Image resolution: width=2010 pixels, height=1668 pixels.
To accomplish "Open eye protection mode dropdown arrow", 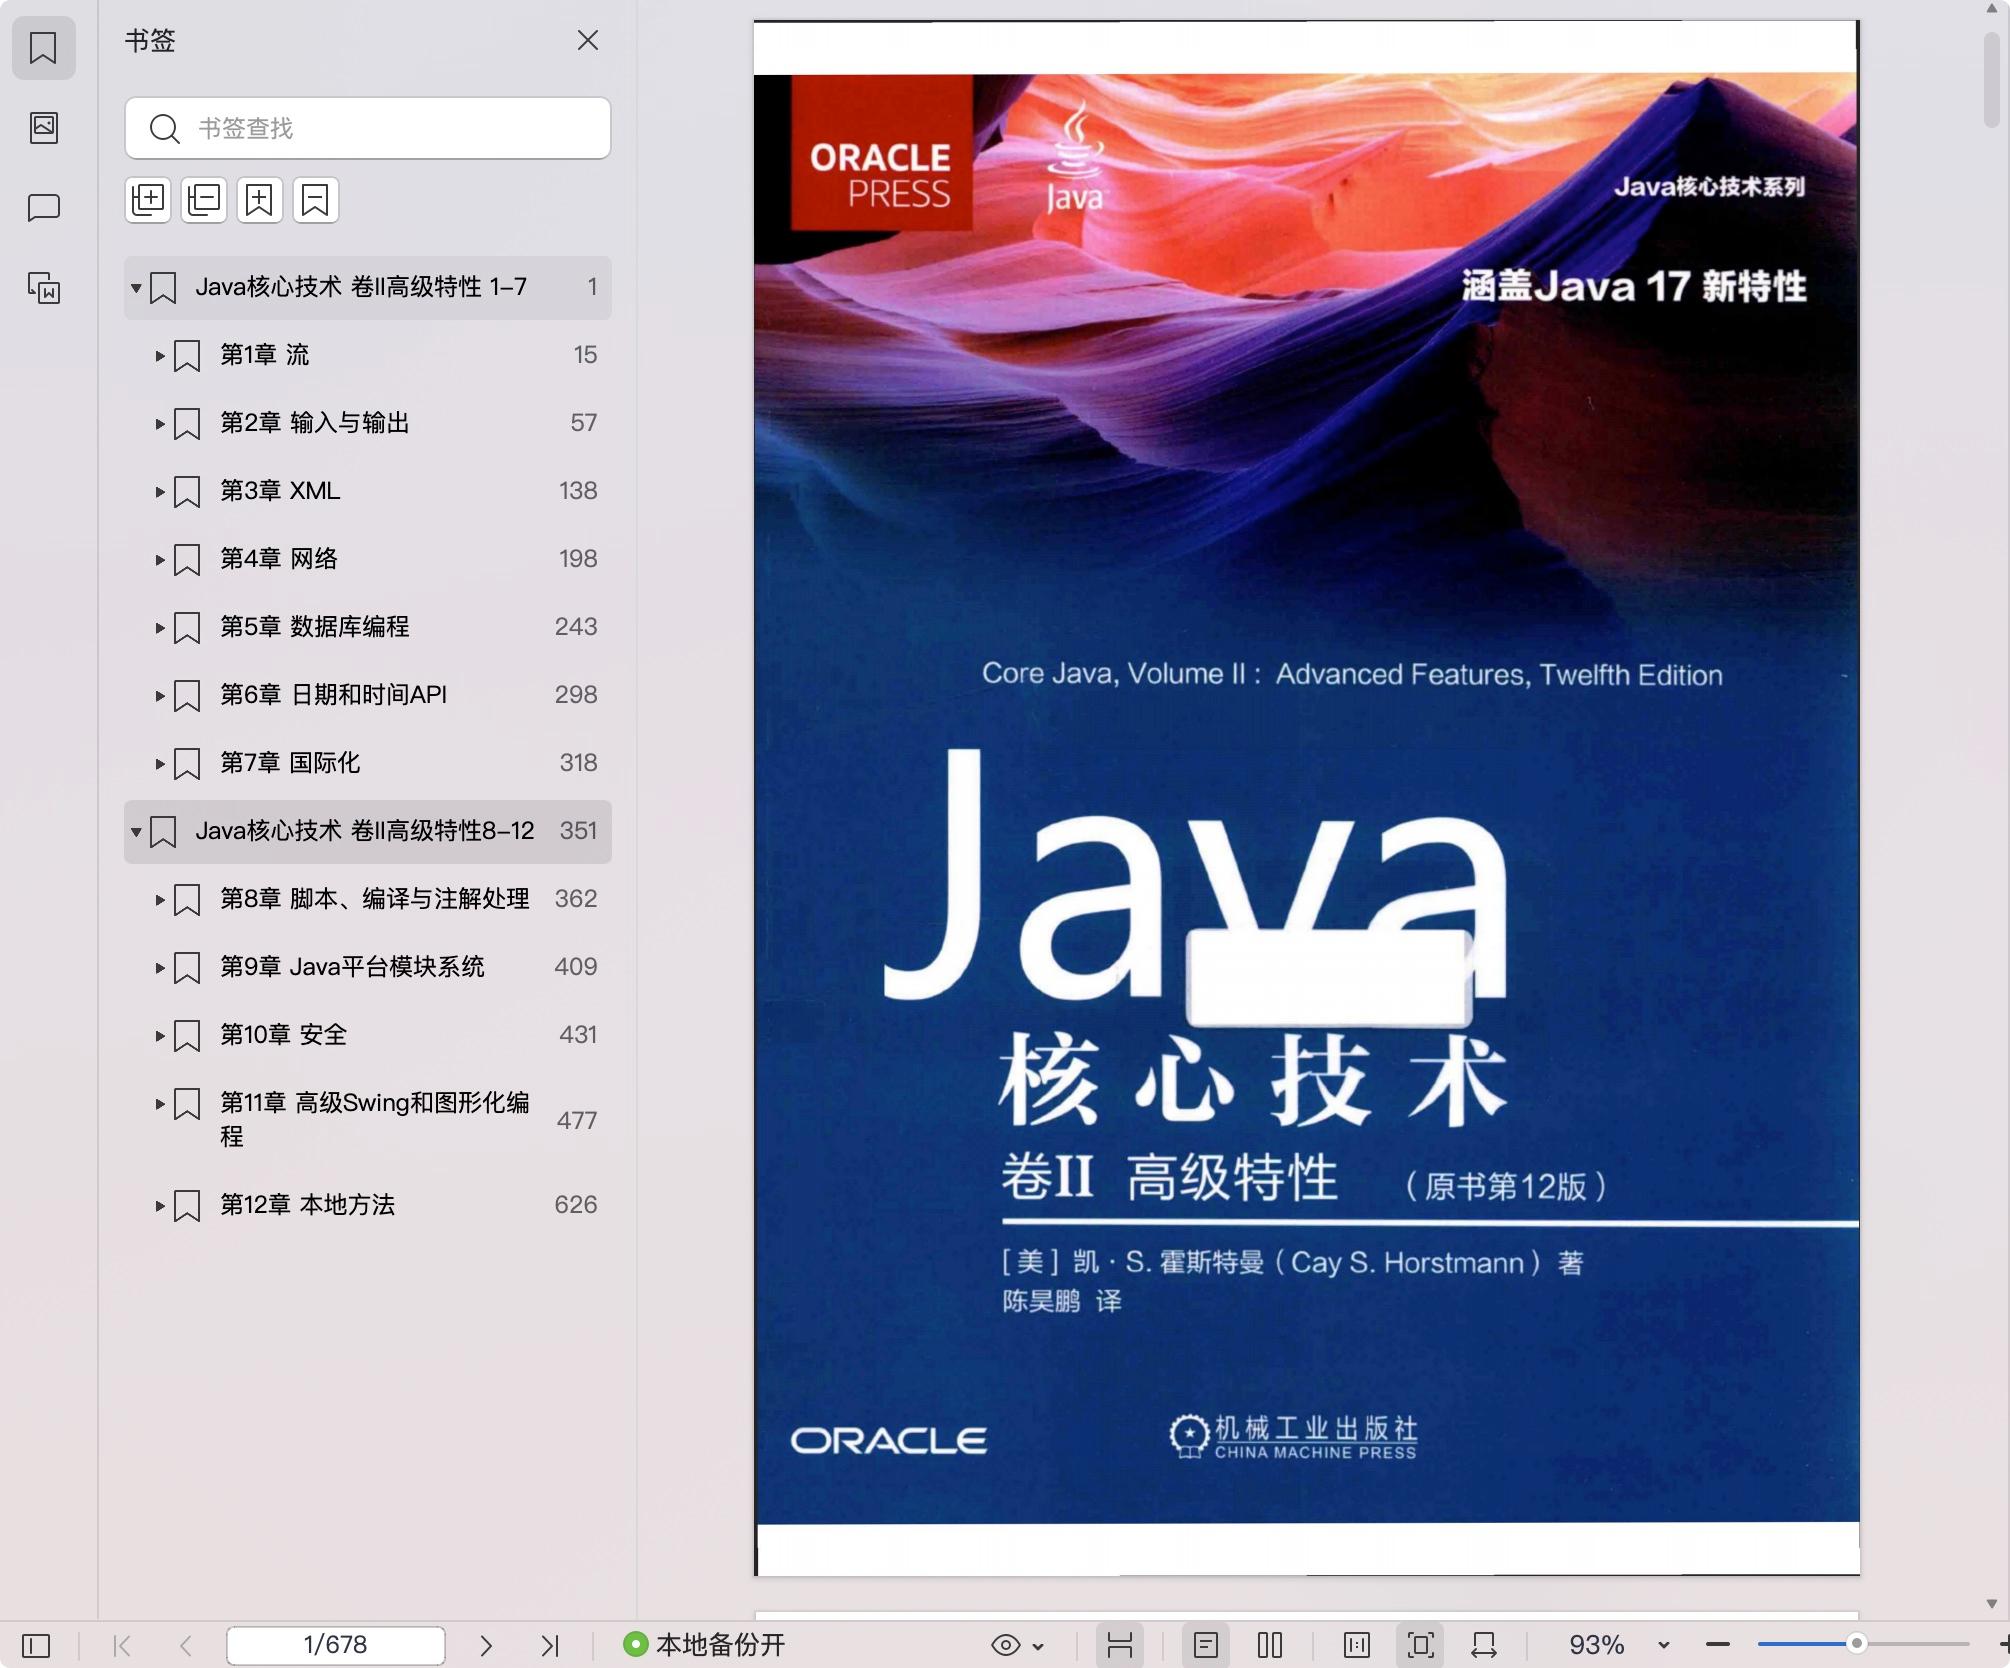I will [x=1038, y=1646].
